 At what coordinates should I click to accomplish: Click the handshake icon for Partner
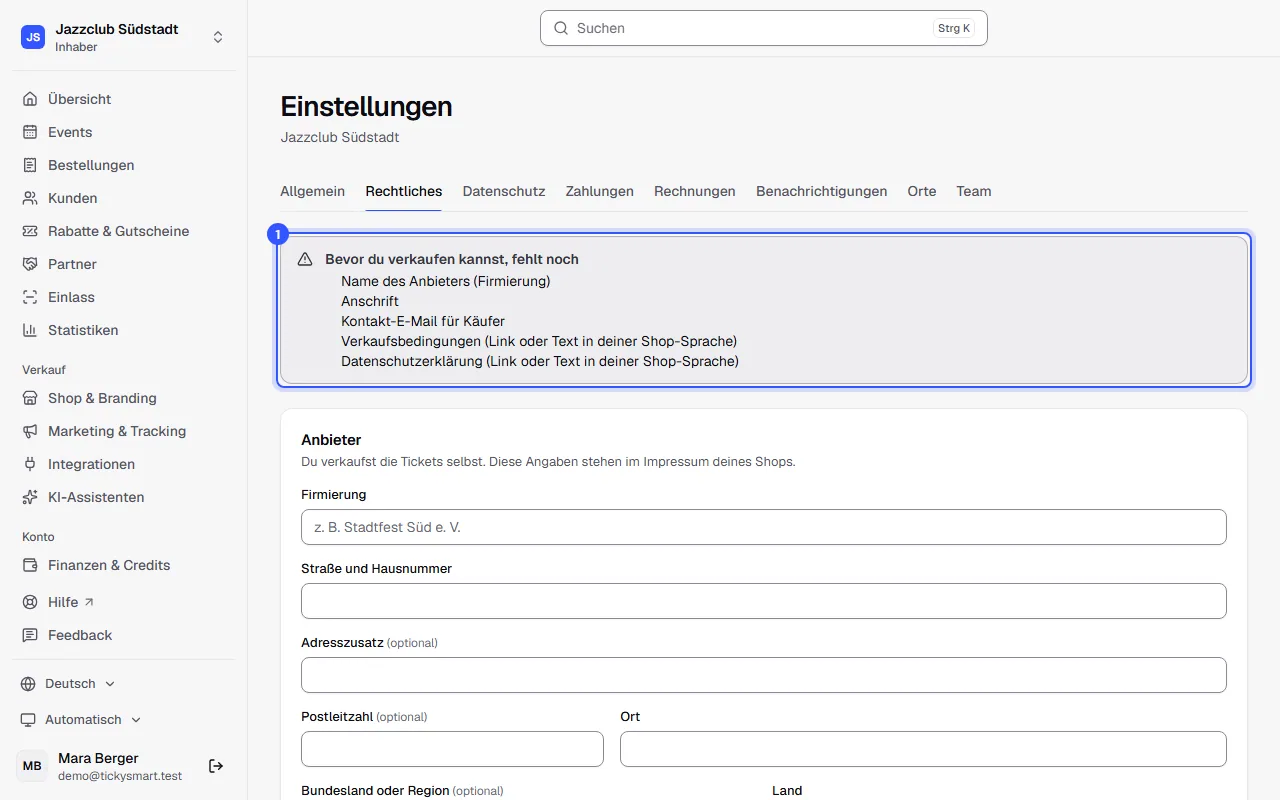tap(30, 264)
